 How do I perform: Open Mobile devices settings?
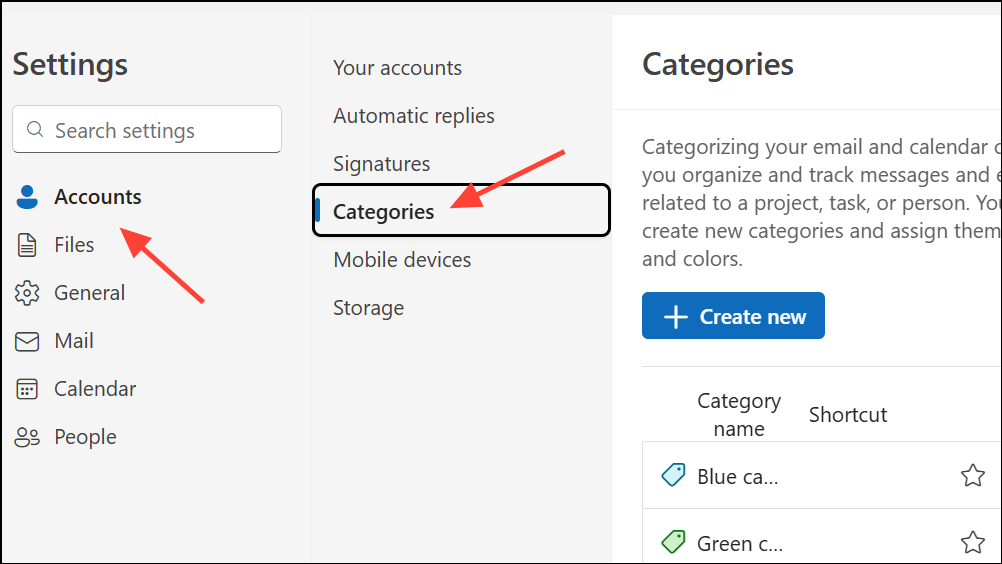402,260
